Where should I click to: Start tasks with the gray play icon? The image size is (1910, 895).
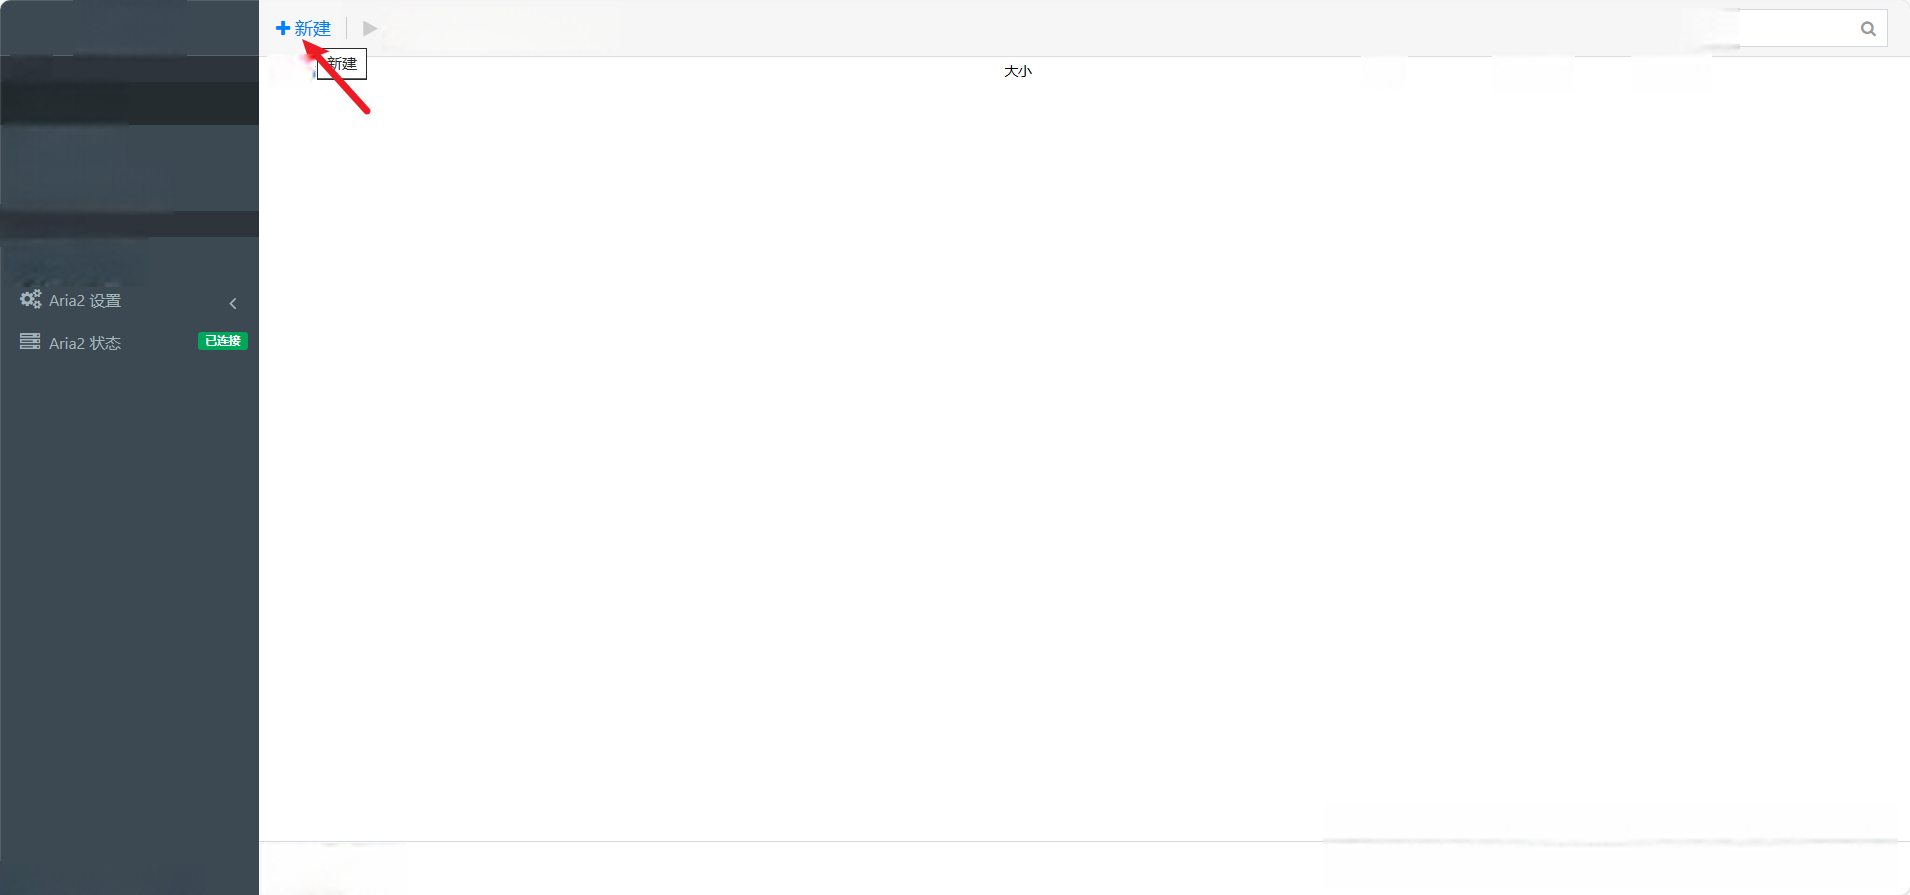tap(370, 28)
